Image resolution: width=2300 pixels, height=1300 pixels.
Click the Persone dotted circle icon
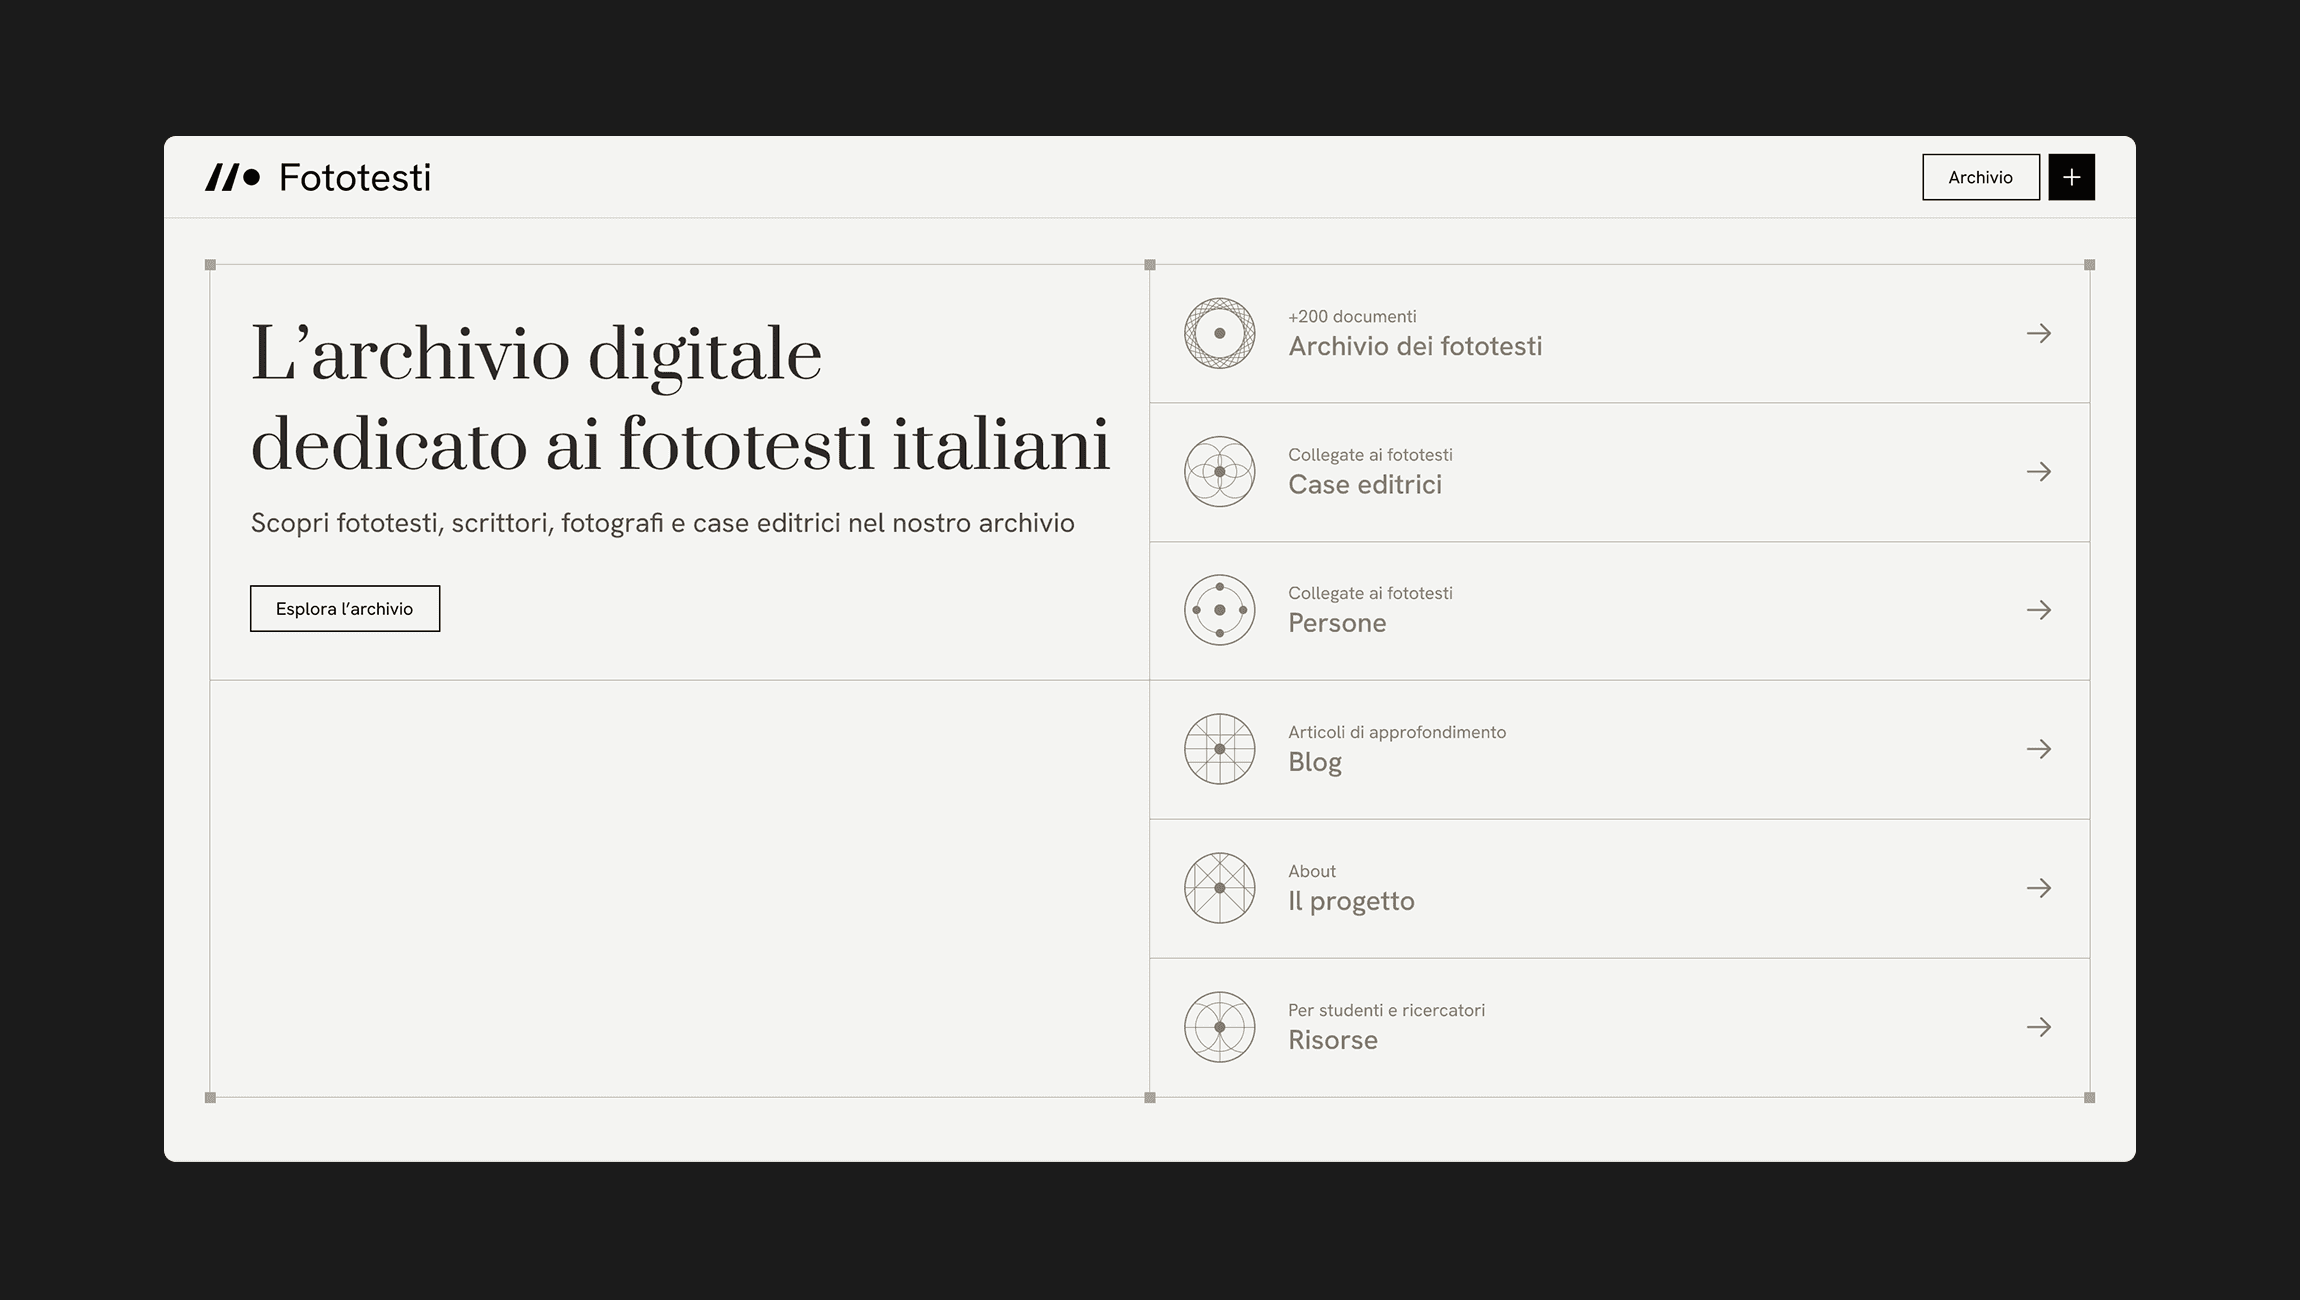click(1219, 610)
